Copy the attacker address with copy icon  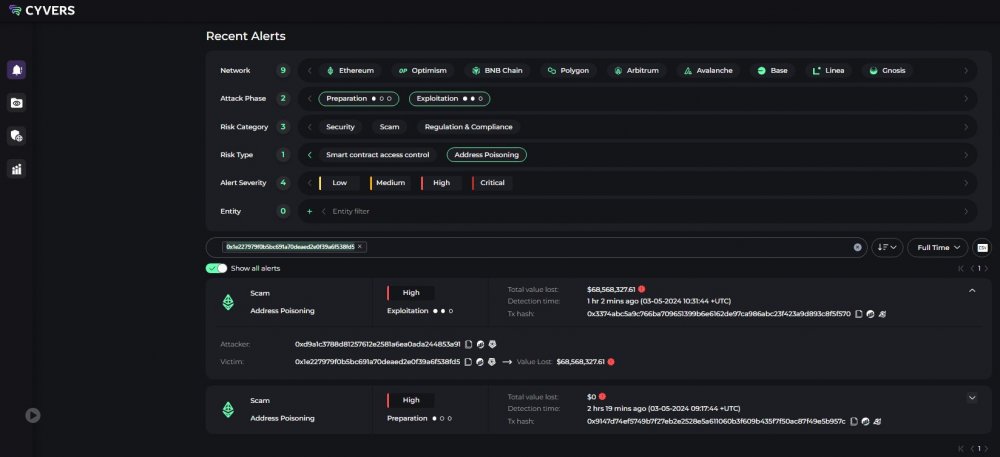pos(468,344)
